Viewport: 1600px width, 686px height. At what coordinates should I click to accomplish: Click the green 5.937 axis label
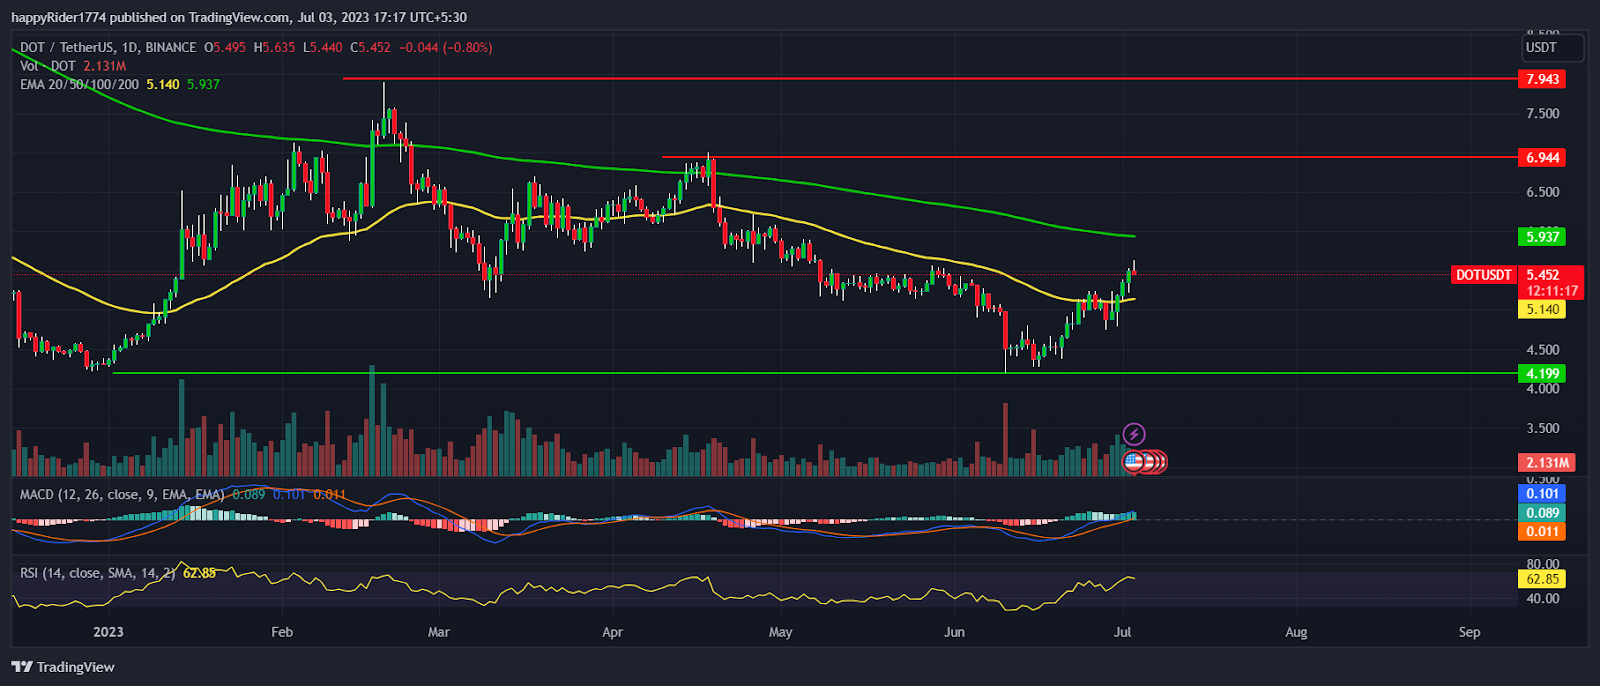[x=1542, y=237]
